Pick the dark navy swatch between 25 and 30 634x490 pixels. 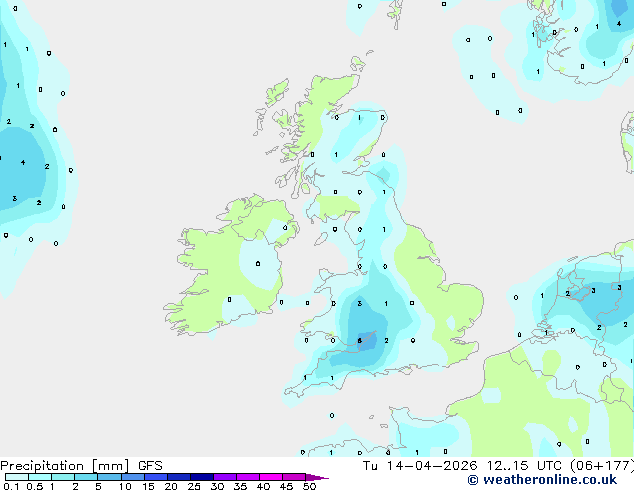[x=202, y=477]
